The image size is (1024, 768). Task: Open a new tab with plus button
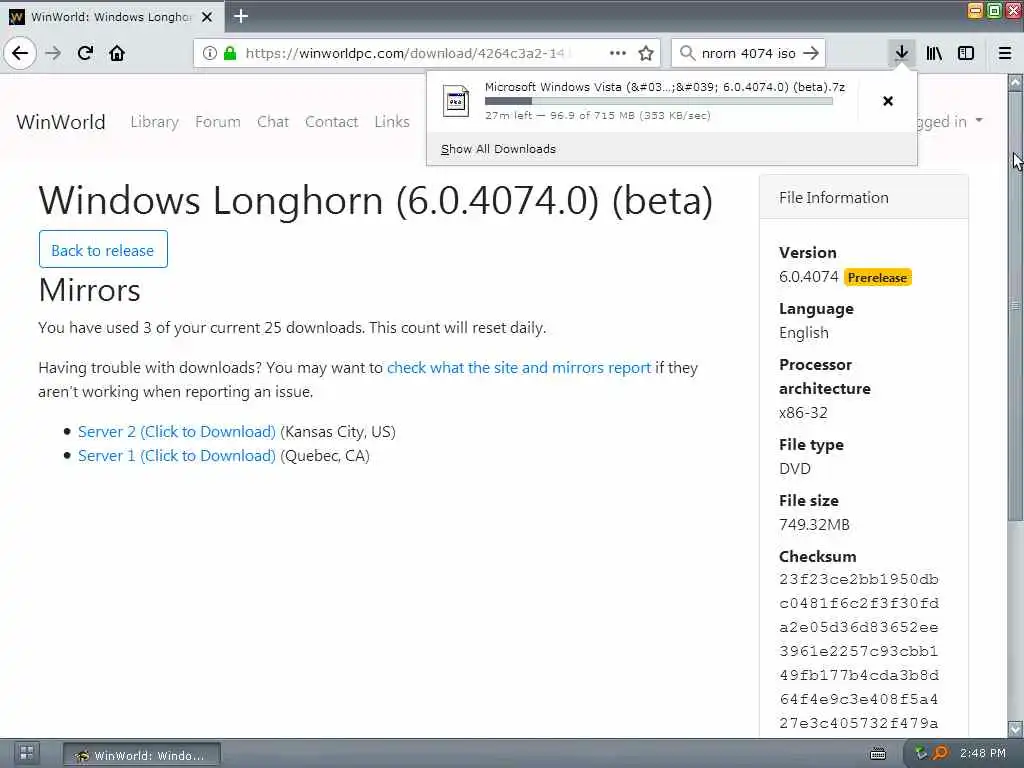(241, 16)
